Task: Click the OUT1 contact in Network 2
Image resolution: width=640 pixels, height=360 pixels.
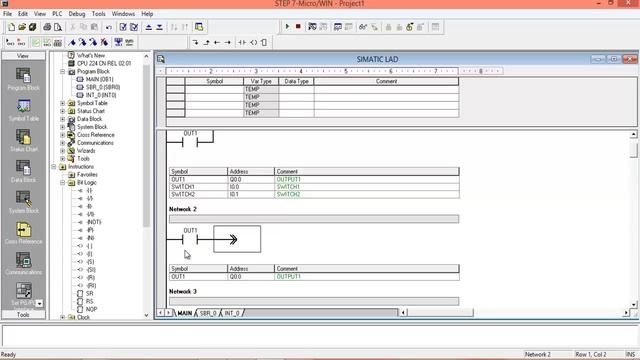Action: pos(190,239)
